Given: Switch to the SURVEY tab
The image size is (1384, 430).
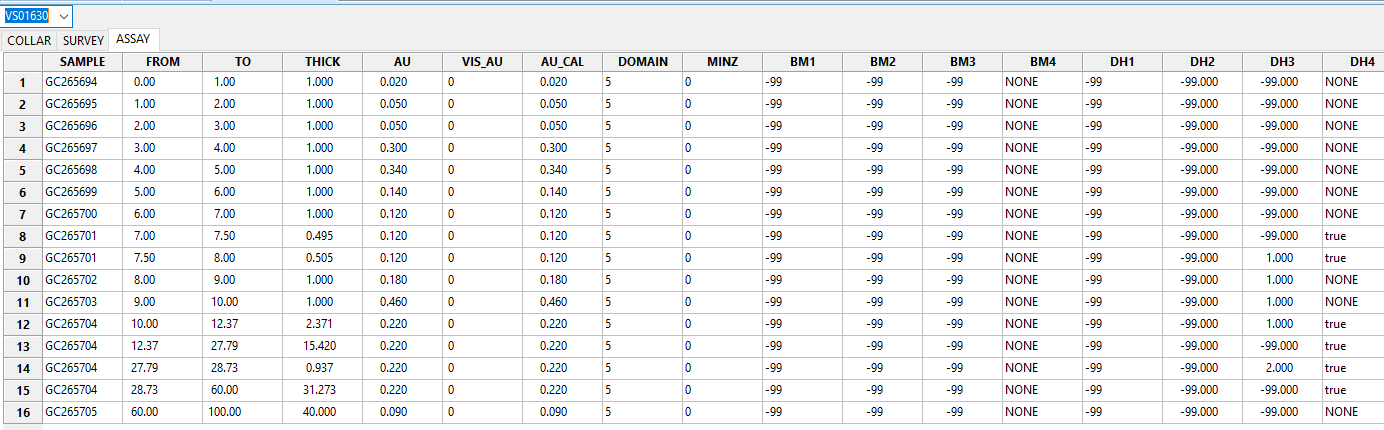Looking at the screenshot, I should [83, 41].
